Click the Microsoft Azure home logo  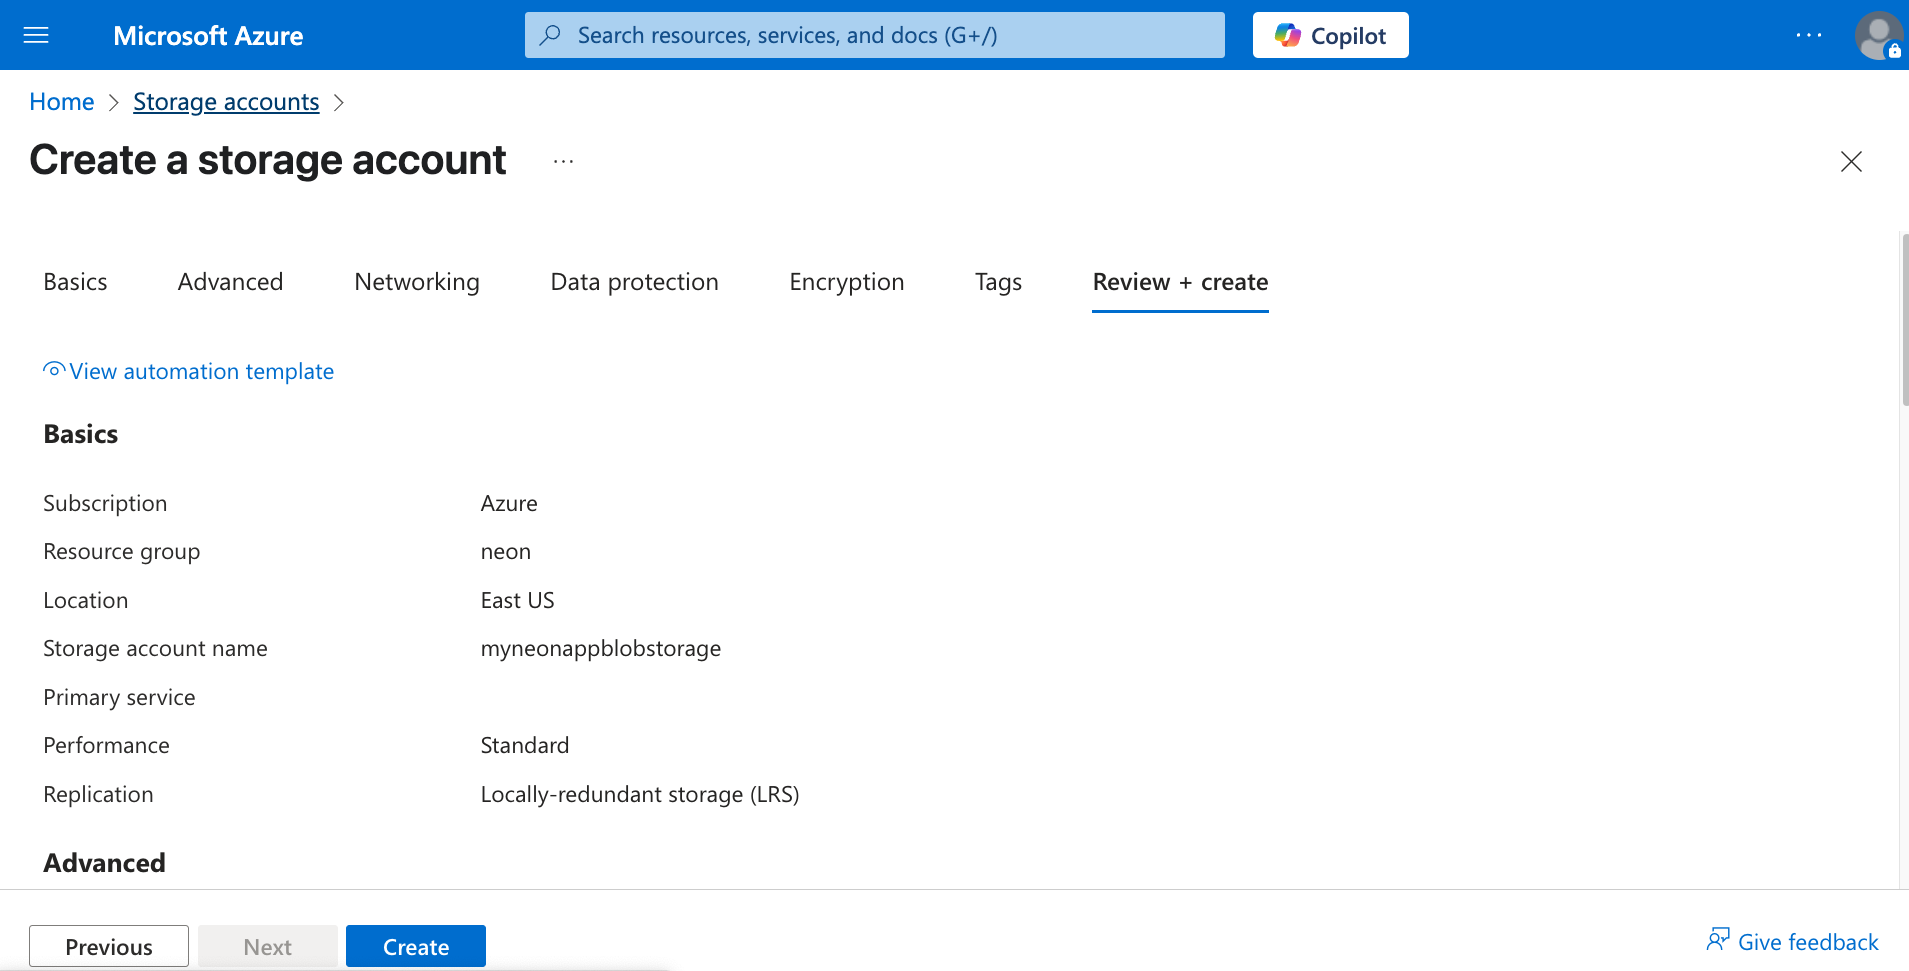pos(208,35)
